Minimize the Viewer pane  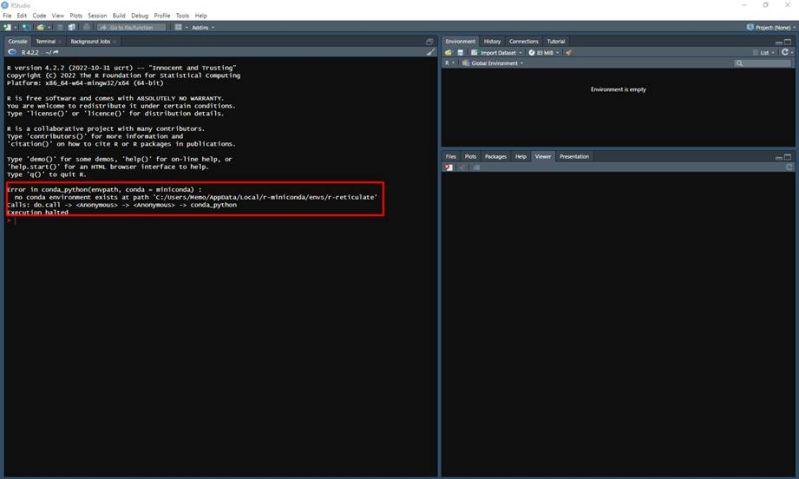779,157
